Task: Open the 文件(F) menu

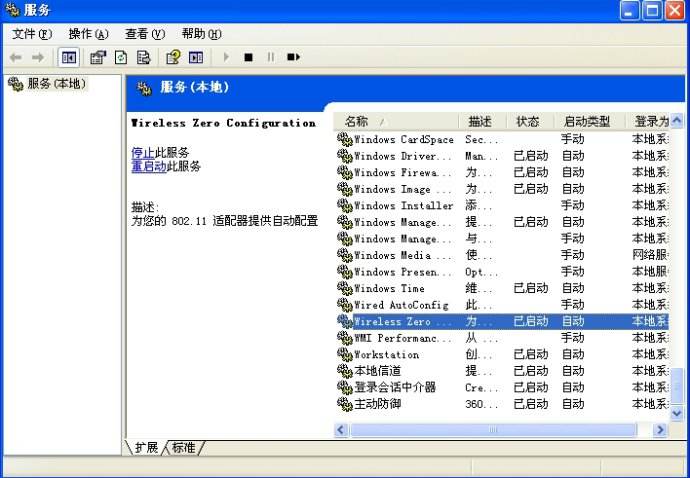Action: pyautogui.click(x=32, y=34)
